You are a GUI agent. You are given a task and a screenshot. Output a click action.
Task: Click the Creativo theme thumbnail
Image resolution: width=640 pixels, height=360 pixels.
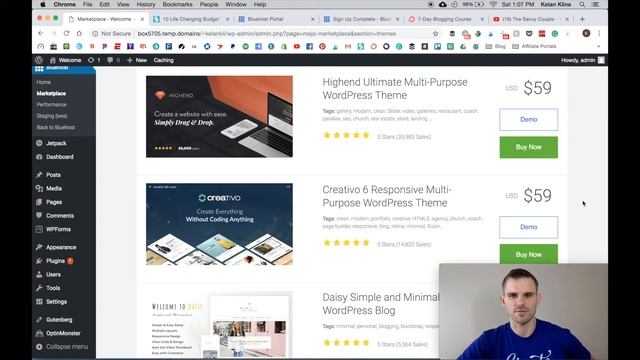point(219,224)
